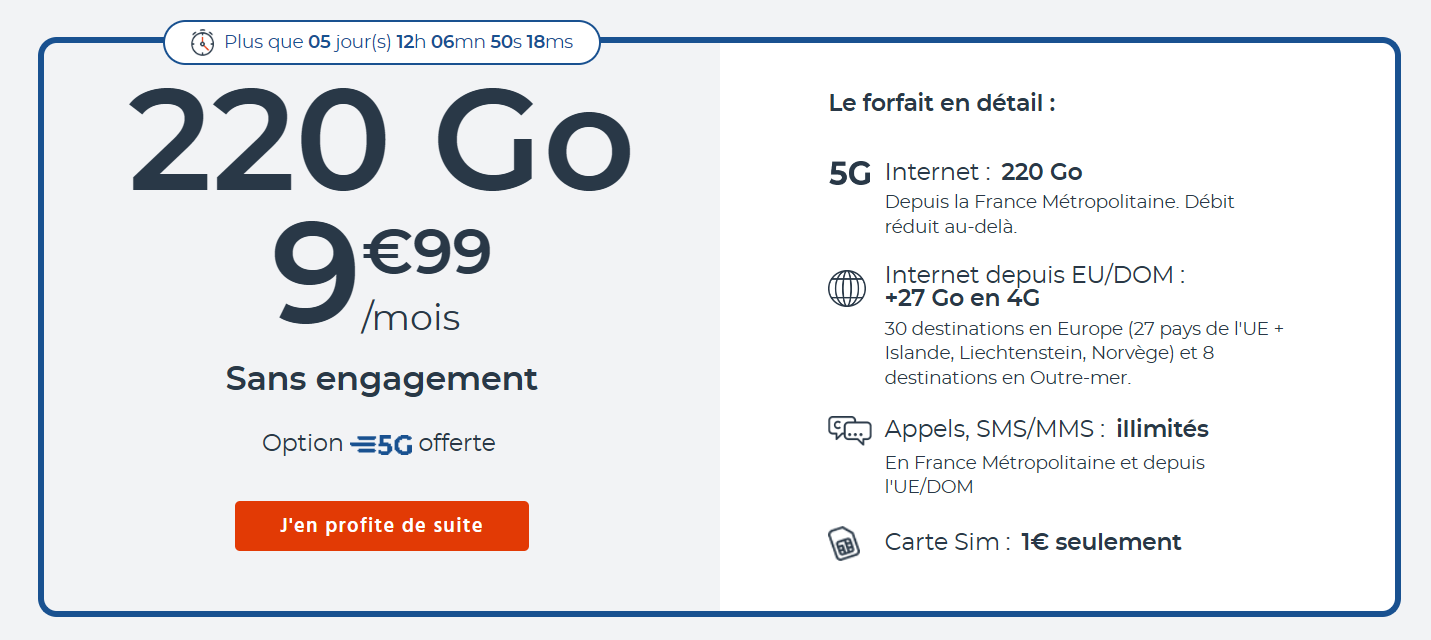
Task: Click the 30 destinations en Europe description
Action: tap(1084, 353)
